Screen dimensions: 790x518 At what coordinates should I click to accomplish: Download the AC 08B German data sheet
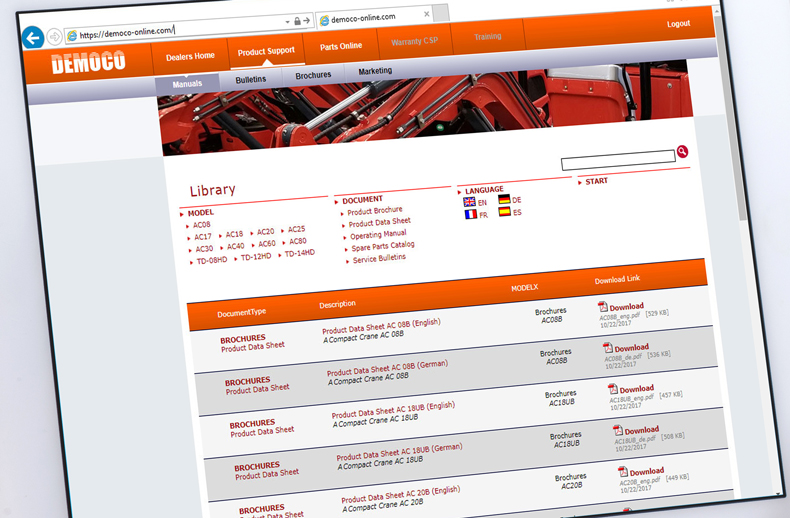tap(631, 348)
